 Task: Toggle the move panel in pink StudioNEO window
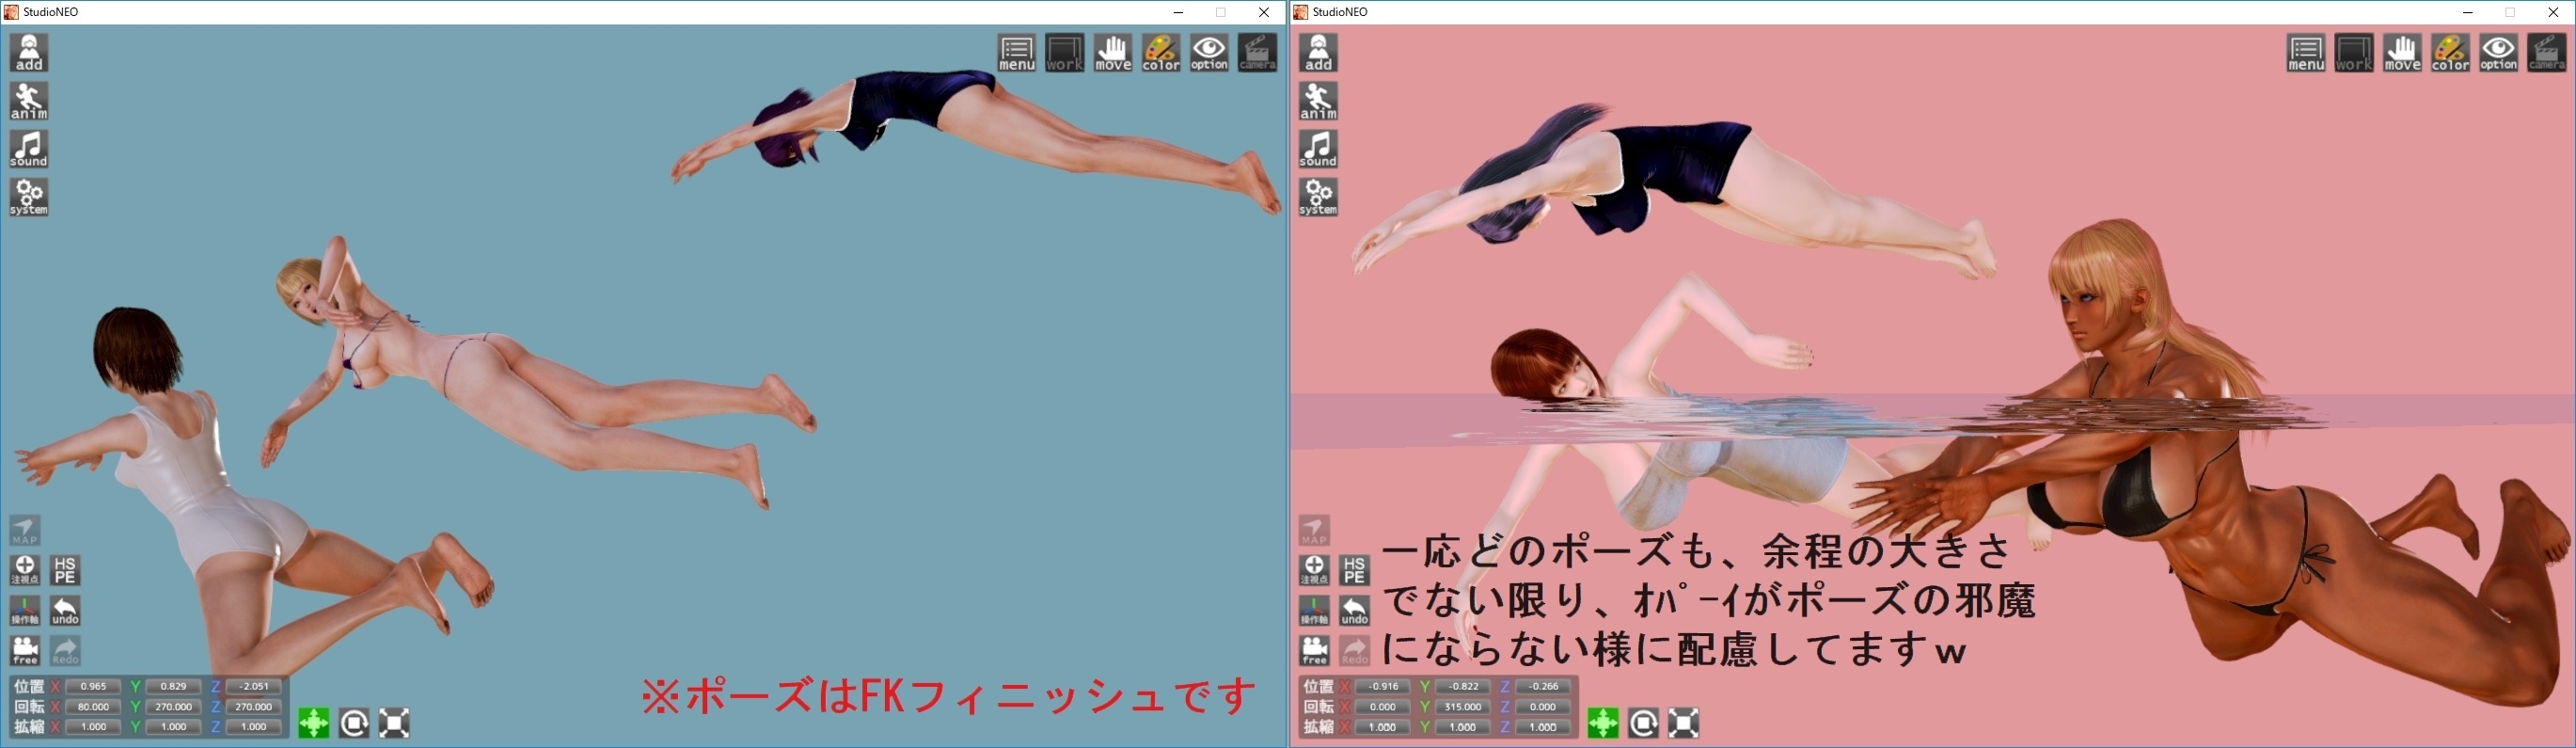click(2402, 53)
